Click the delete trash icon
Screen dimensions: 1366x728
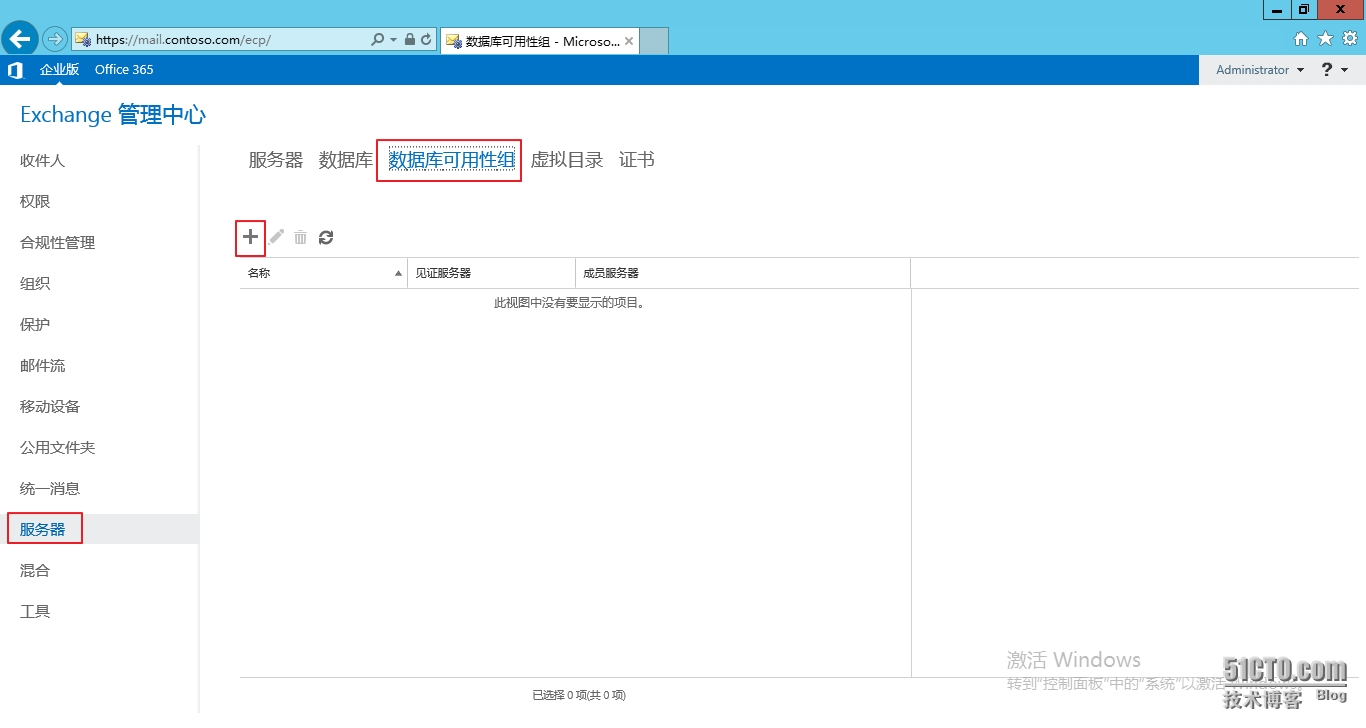[x=301, y=237]
